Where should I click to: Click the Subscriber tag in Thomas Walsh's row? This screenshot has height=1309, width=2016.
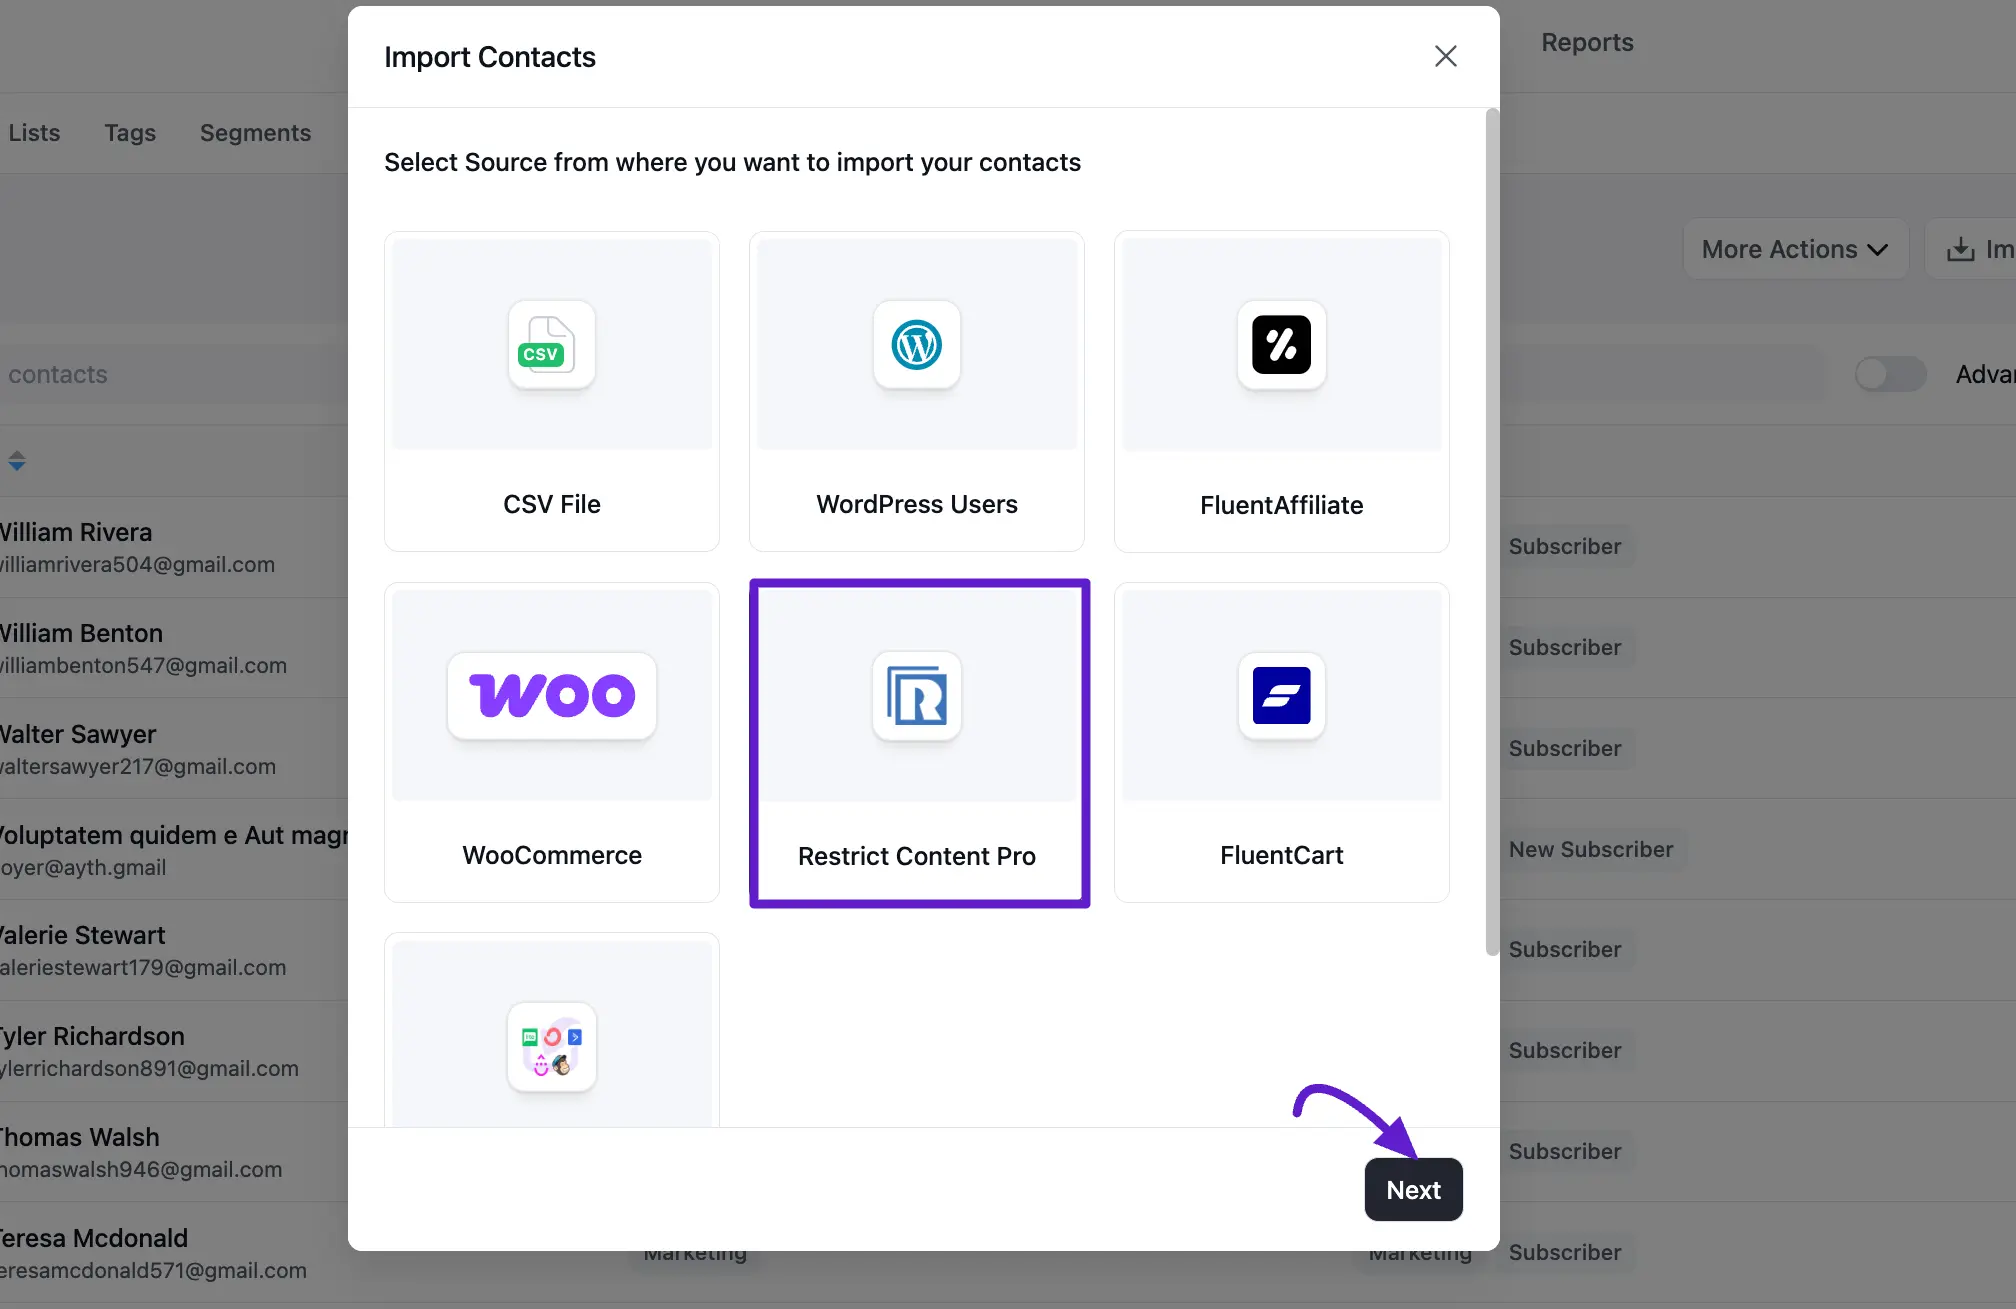[1565, 1151]
